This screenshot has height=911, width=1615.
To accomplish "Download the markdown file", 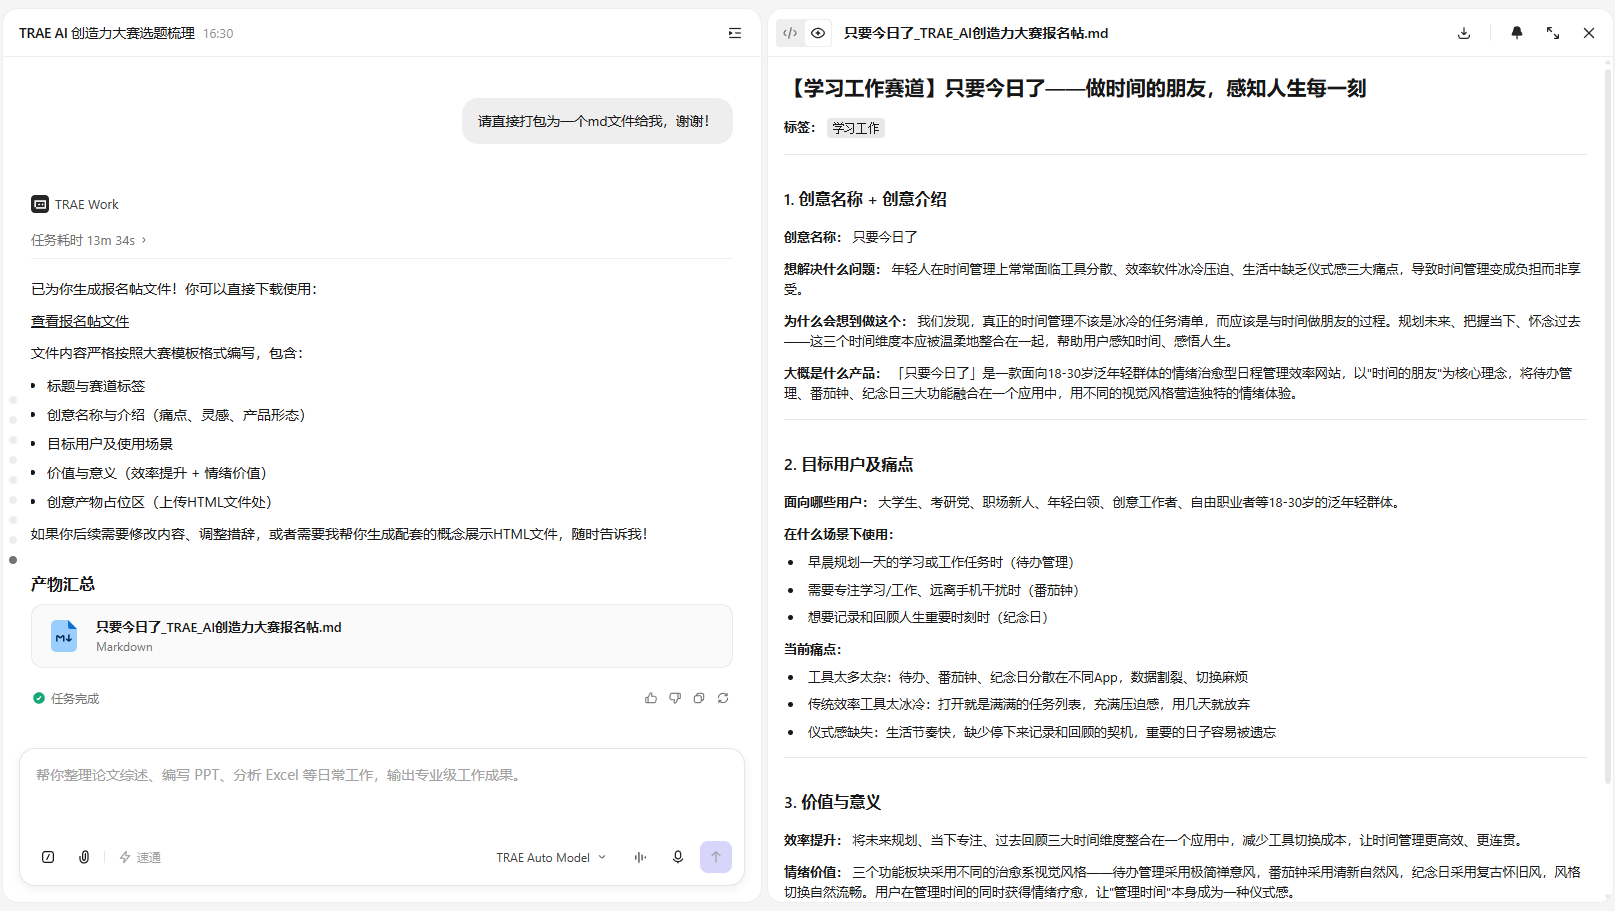I will click(1464, 33).
